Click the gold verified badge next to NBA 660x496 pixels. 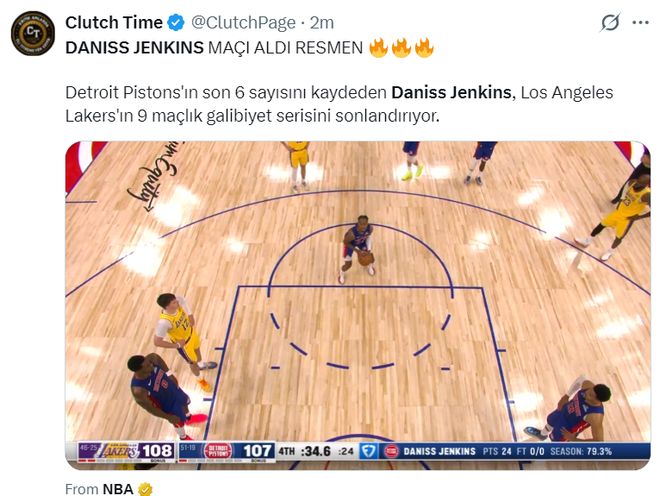pyautogui.click(x=145, y=489)
